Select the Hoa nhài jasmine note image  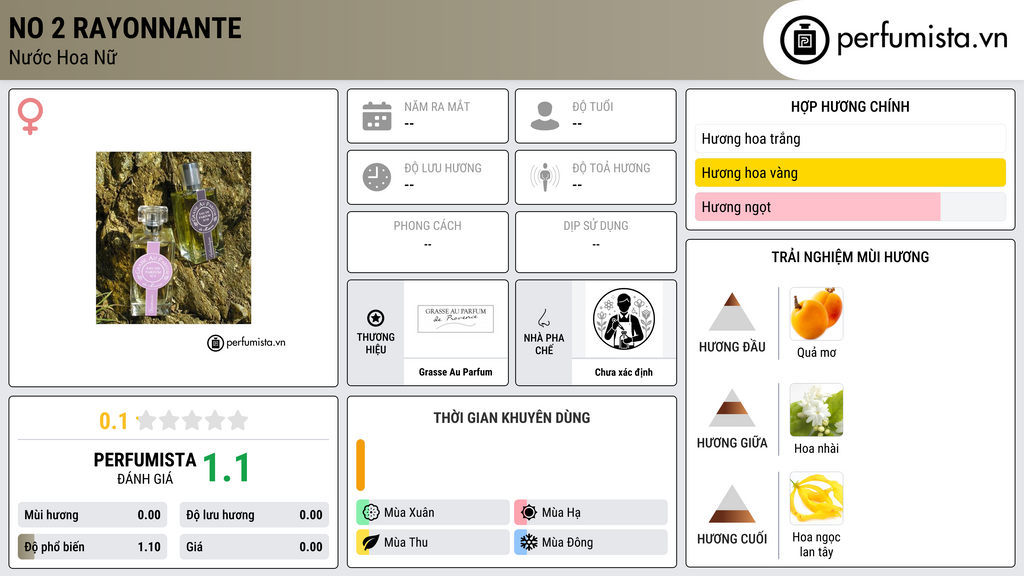pos(816,410)
